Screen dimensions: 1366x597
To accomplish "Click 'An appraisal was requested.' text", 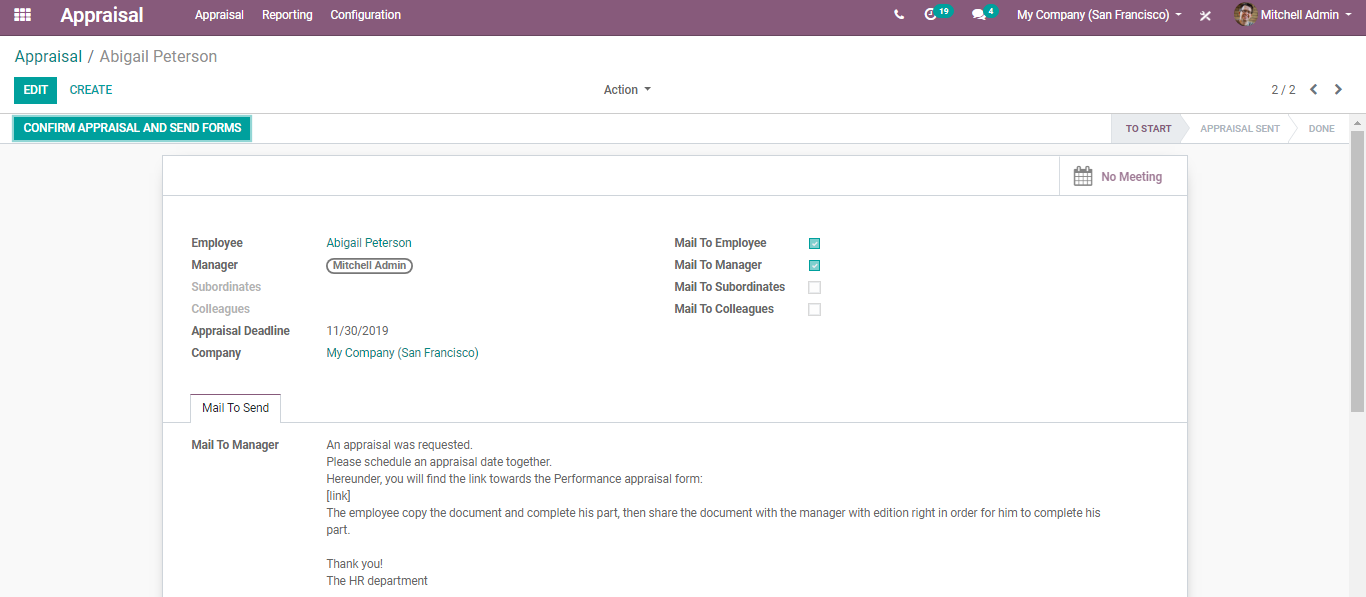I will click(399, 445).
